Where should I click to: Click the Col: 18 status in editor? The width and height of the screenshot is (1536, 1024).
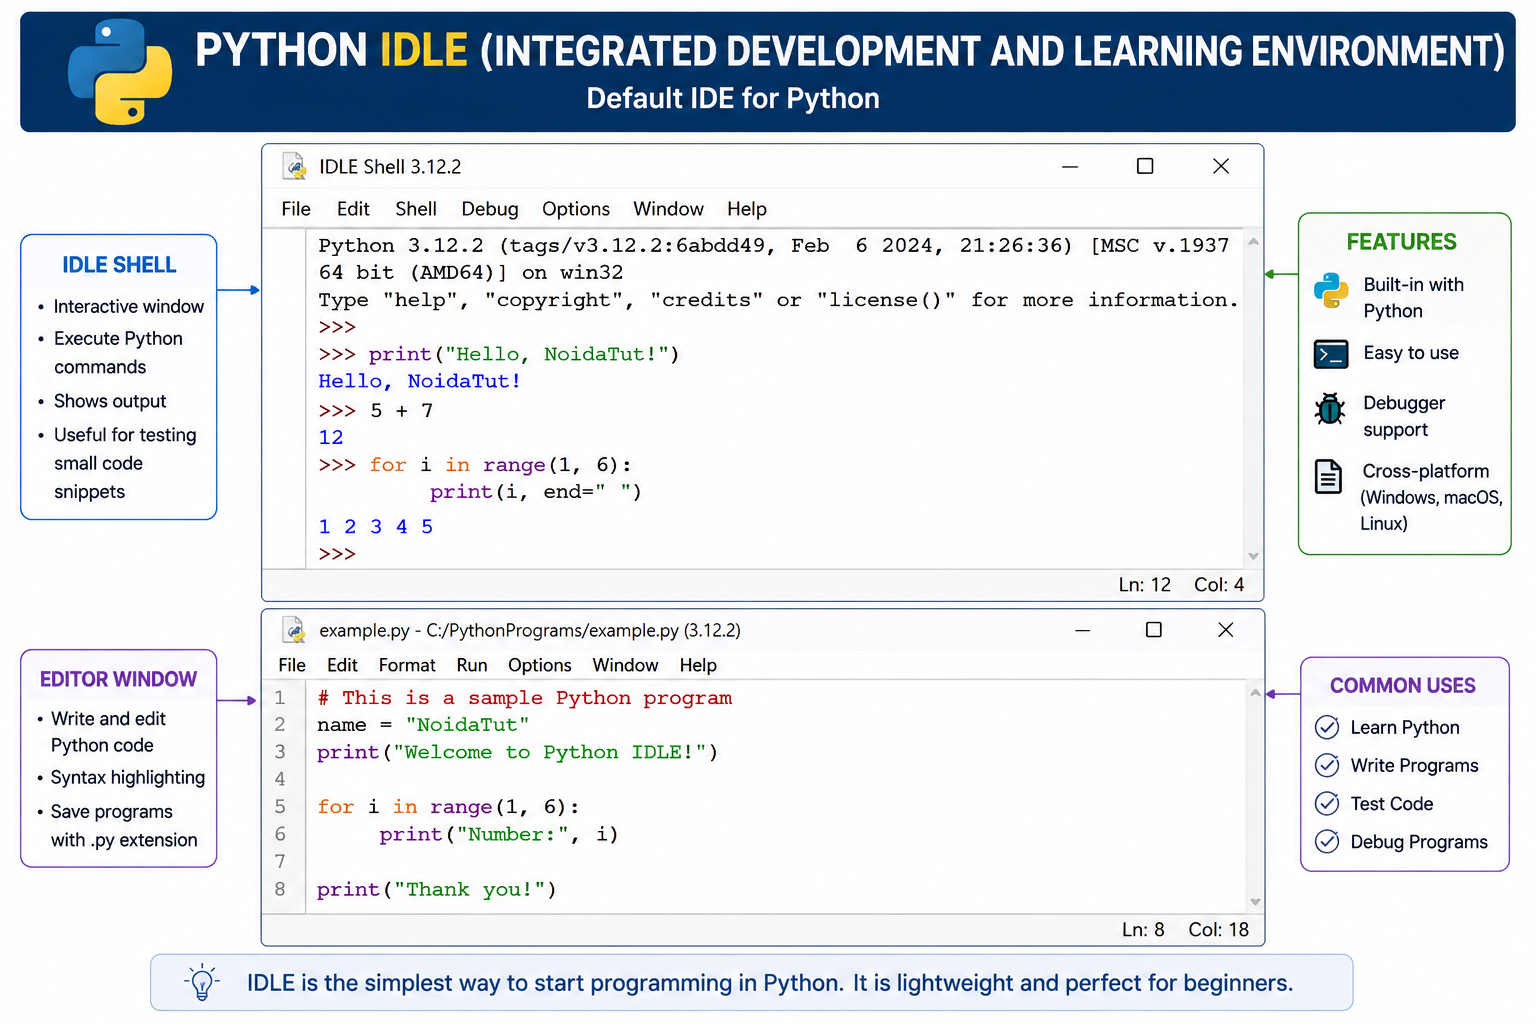tap(1218, 930)
